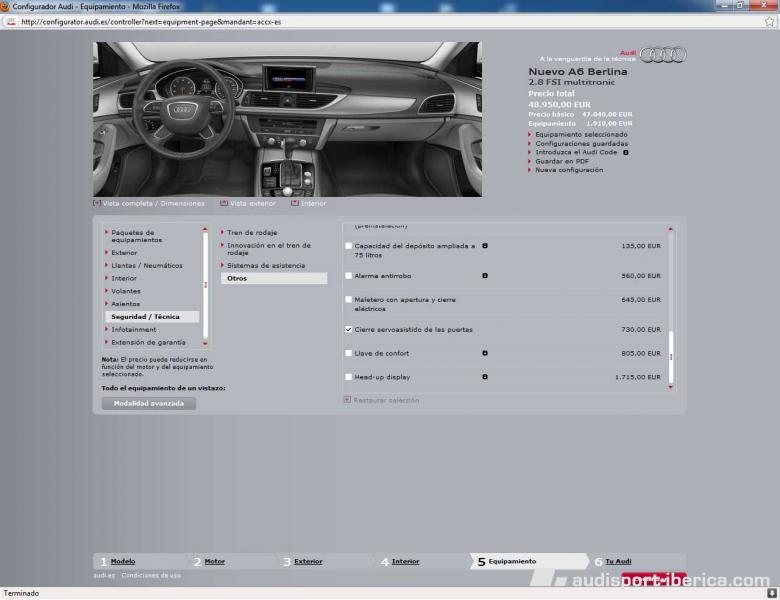This screenshot has width=780, height=600.
Task: Expand Paquetes de equipamientos category
Action: pyautogui.click(x=136, y=236)
